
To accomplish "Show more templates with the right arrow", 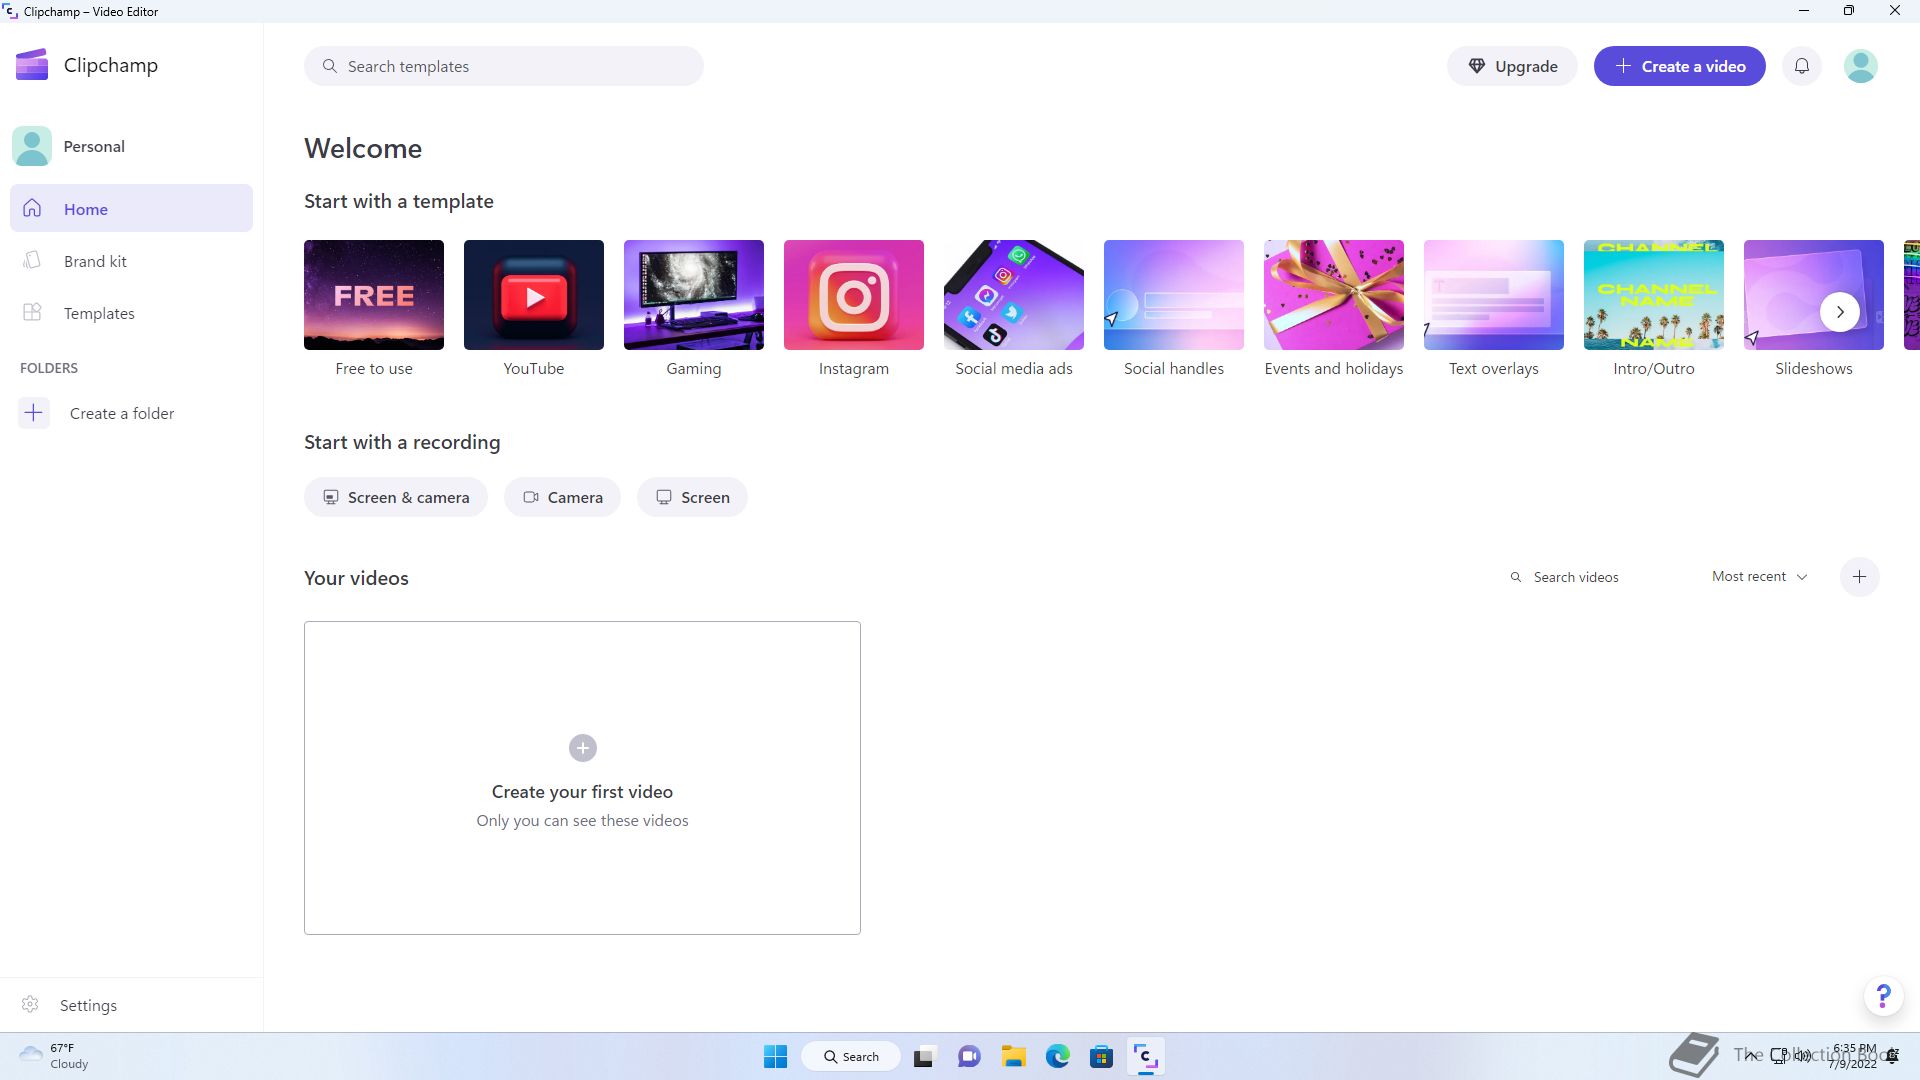I will click(x=1839, y=311).
